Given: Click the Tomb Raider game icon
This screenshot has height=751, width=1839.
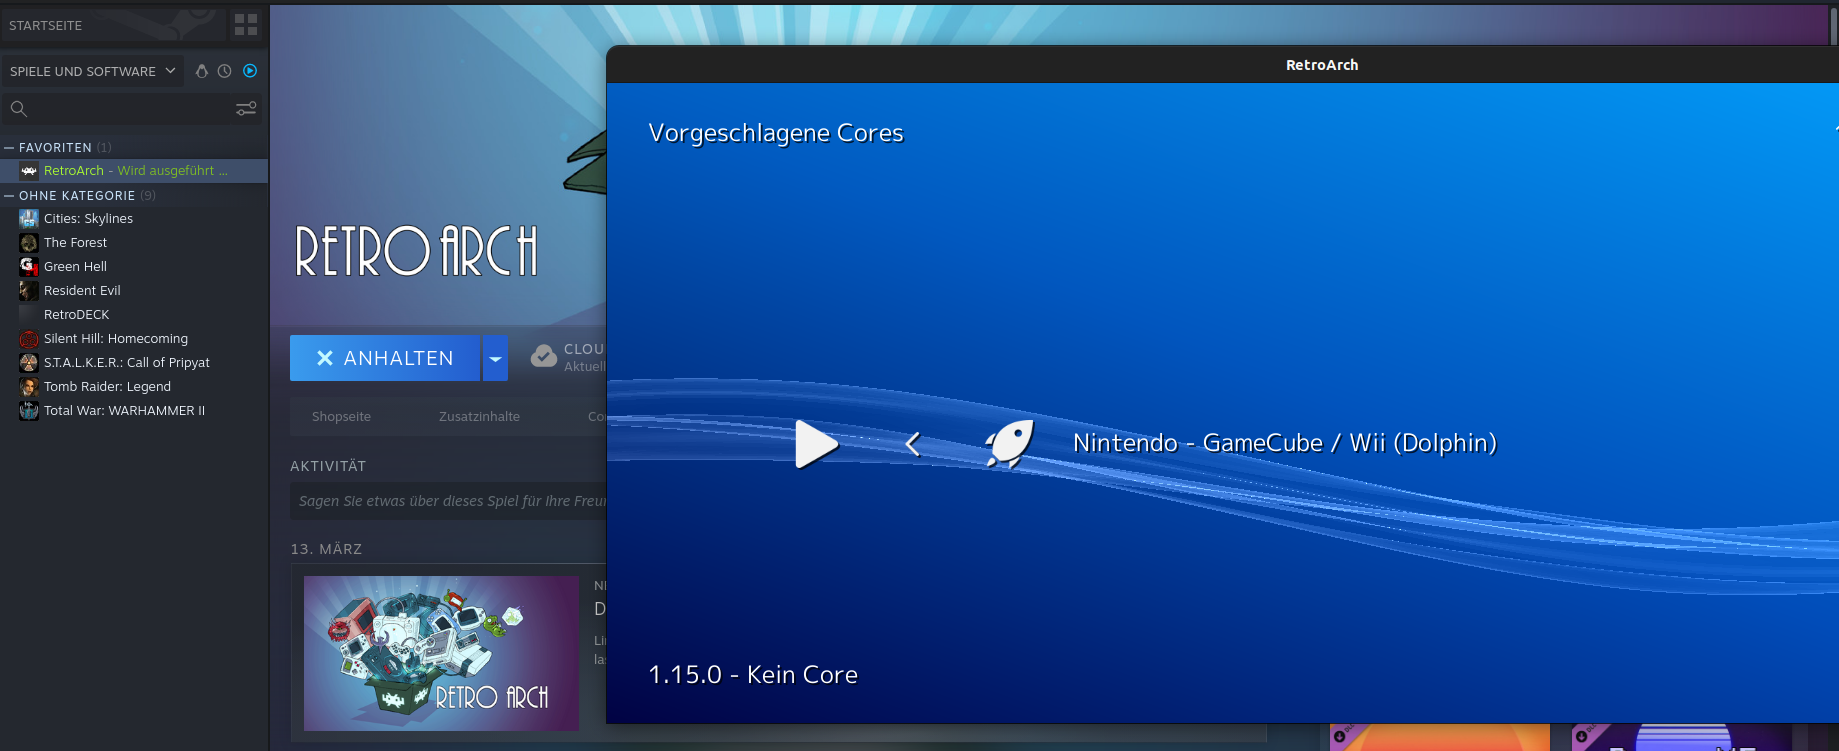Looking at the screenshot, I should [x=29, y=387].
